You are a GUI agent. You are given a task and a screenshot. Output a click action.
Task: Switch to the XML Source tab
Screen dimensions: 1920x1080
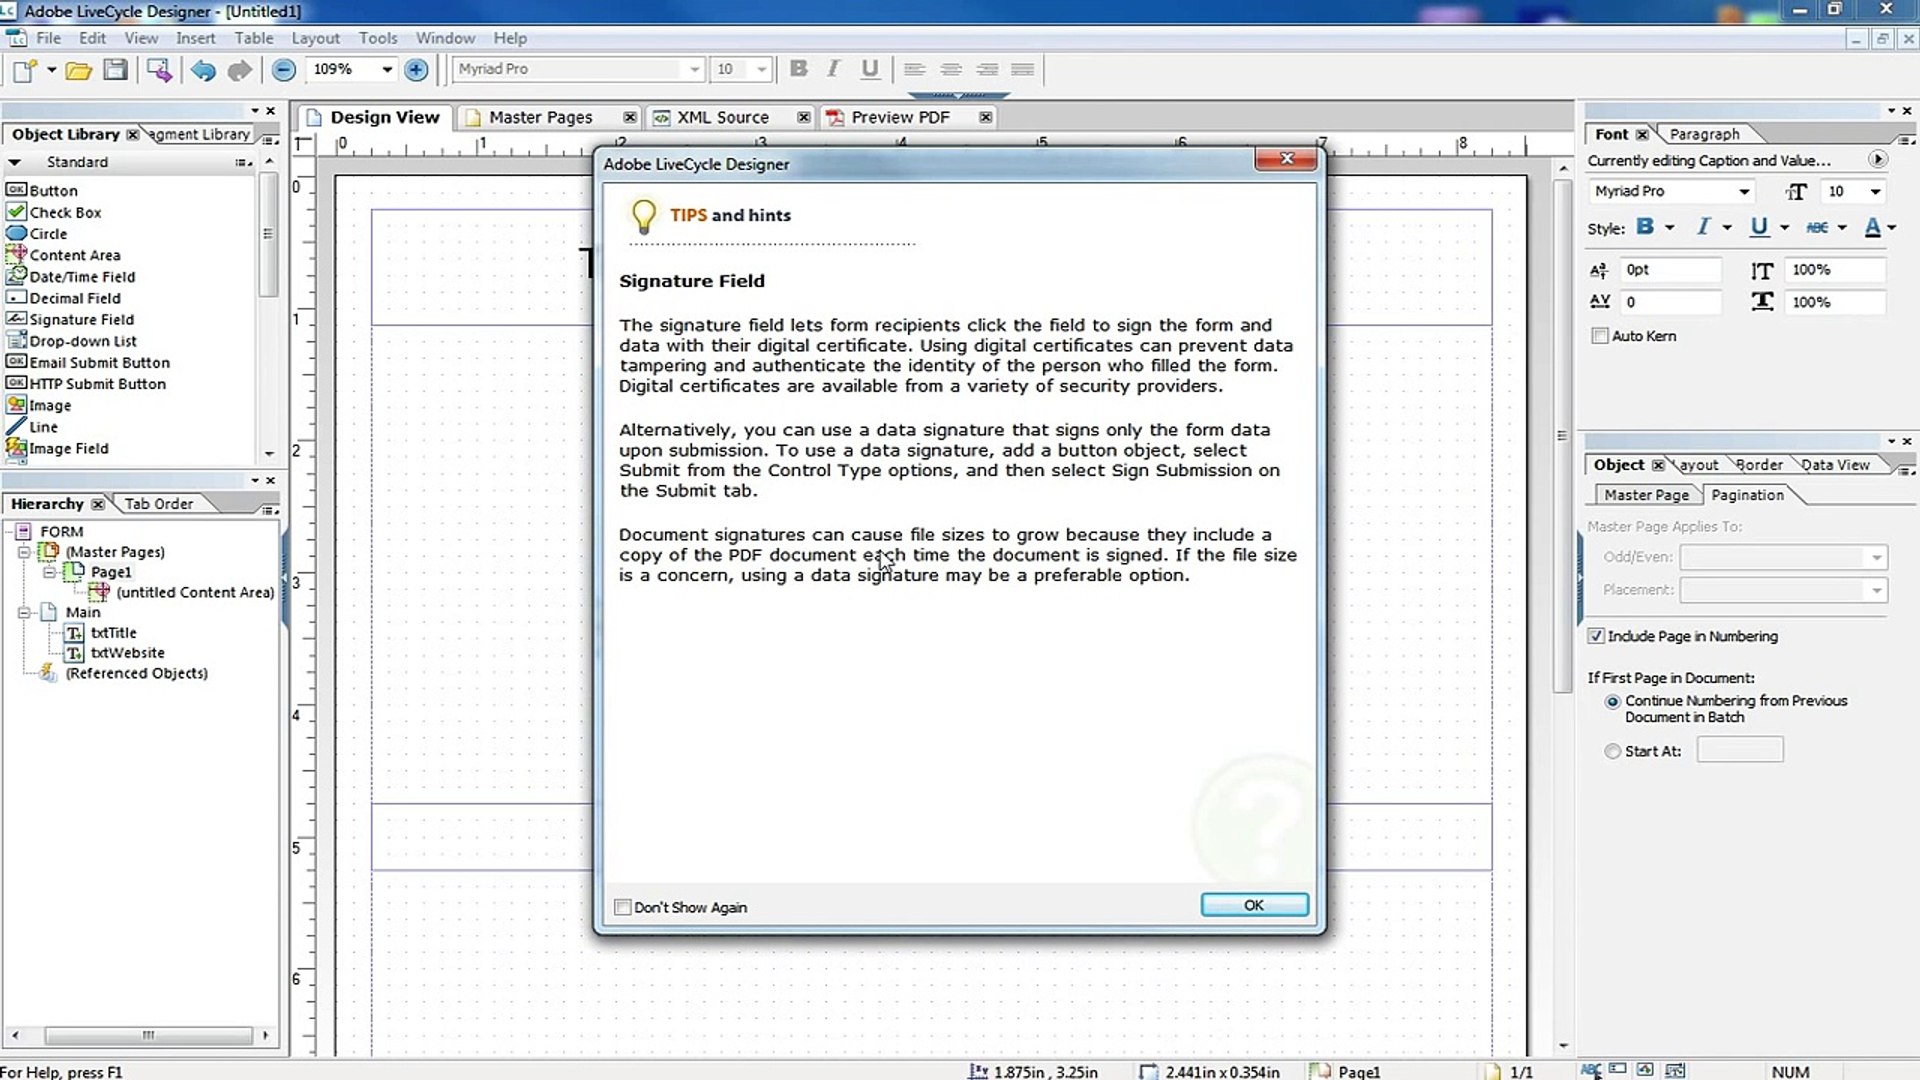[x=722, y=117]
